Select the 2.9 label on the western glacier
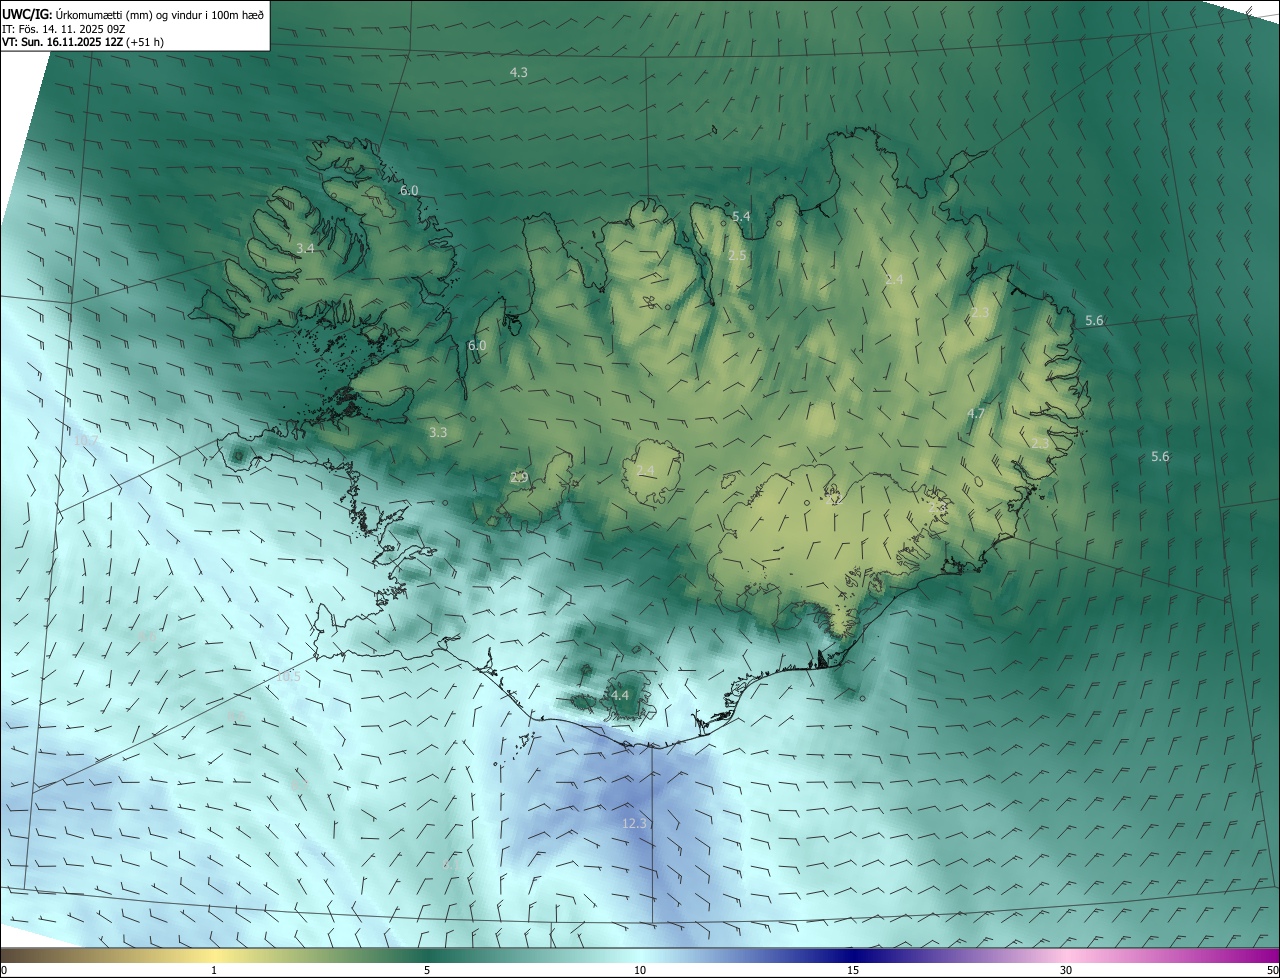The height and width of the screenshot is (978, 1280). 519,478
